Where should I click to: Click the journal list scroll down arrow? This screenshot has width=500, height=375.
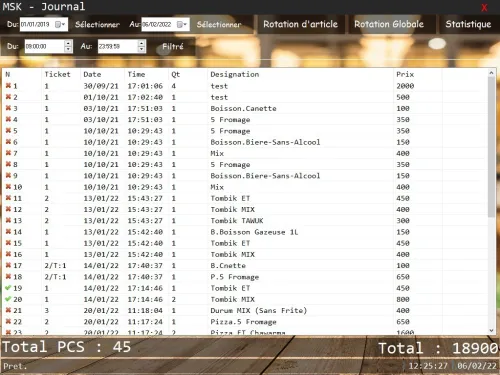[x=491, y=330]
